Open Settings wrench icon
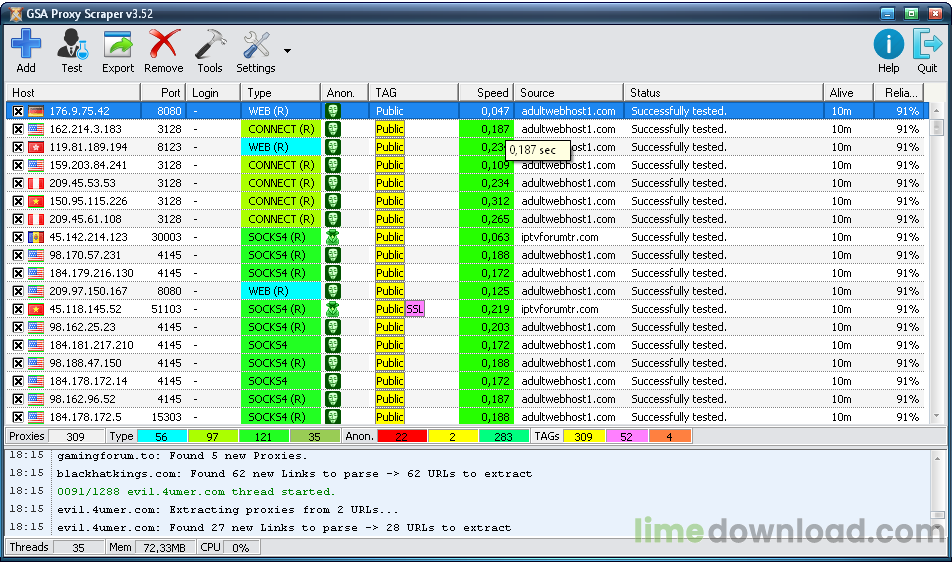The image size is (952, 562). click(256, 45)
